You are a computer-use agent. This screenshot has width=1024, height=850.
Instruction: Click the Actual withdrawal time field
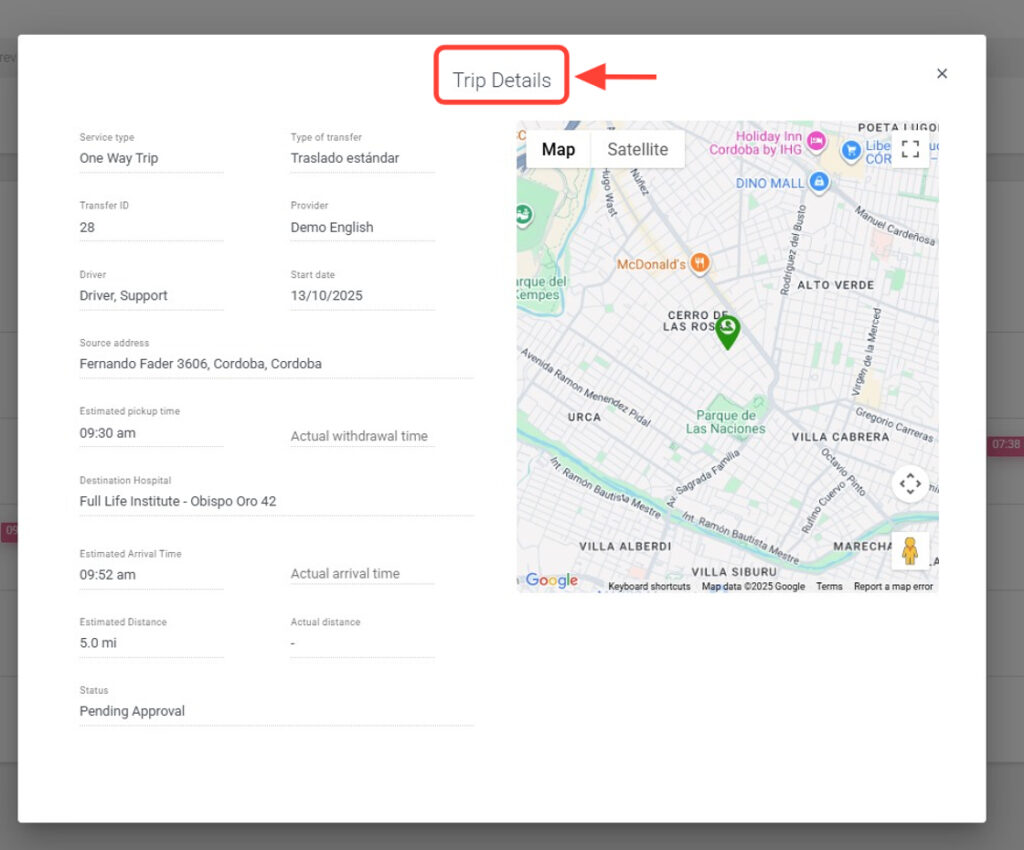(x=361, y=436)
